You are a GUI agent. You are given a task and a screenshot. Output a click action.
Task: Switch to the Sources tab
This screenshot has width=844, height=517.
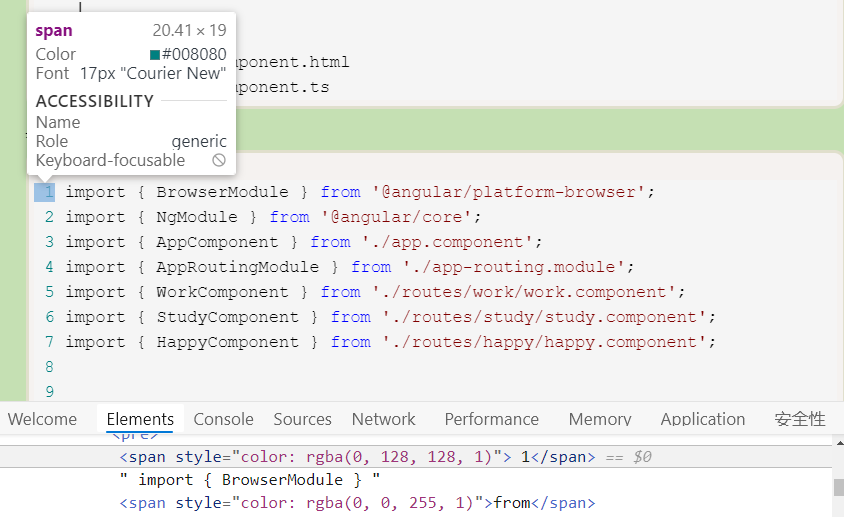pyautogui.click(x=303, y=419)
